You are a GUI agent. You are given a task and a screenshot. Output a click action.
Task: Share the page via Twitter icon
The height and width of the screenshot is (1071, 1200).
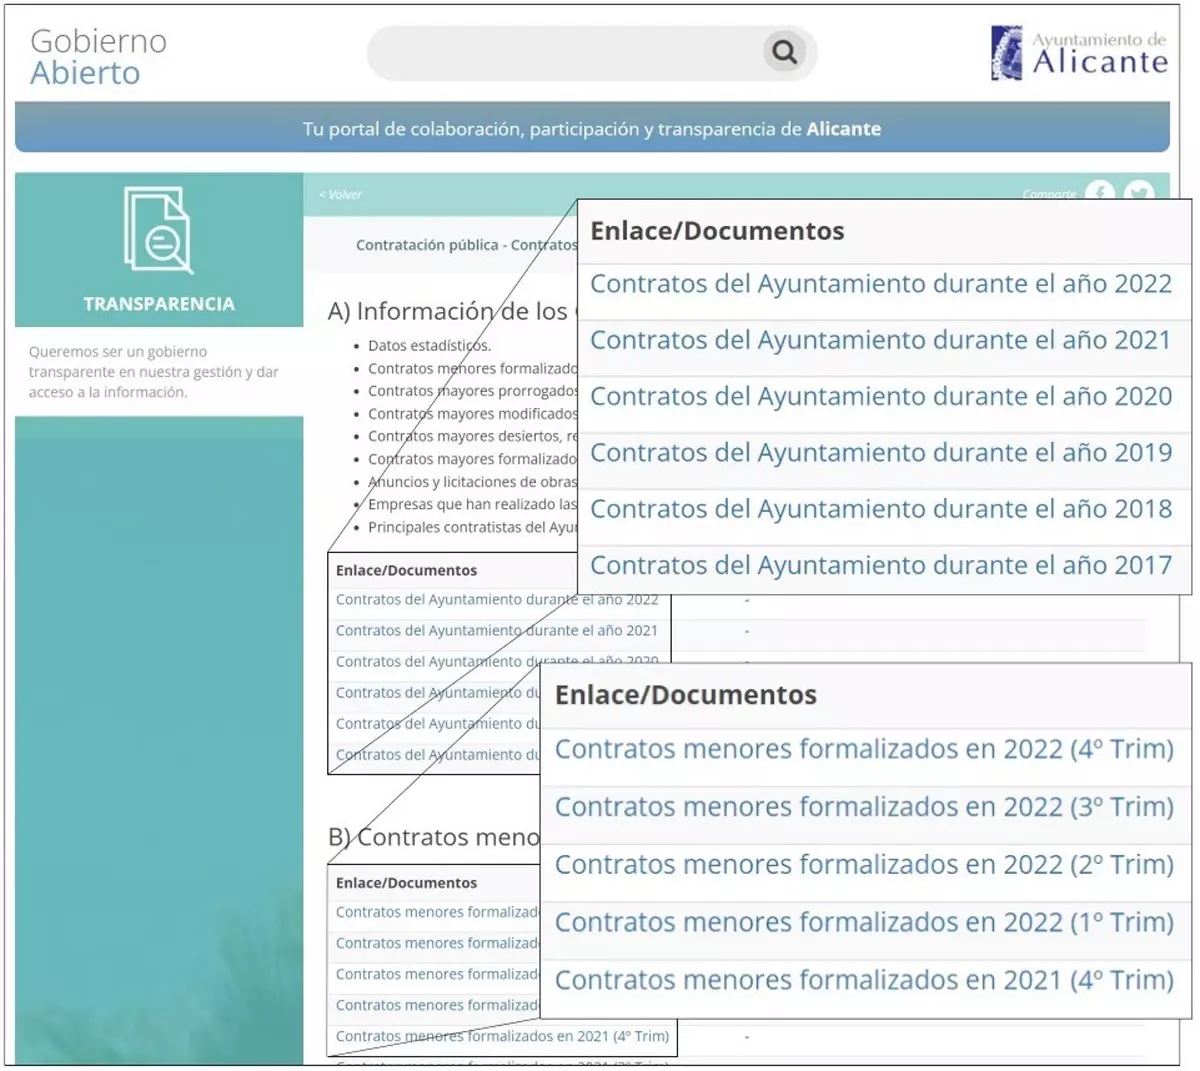1139,191
